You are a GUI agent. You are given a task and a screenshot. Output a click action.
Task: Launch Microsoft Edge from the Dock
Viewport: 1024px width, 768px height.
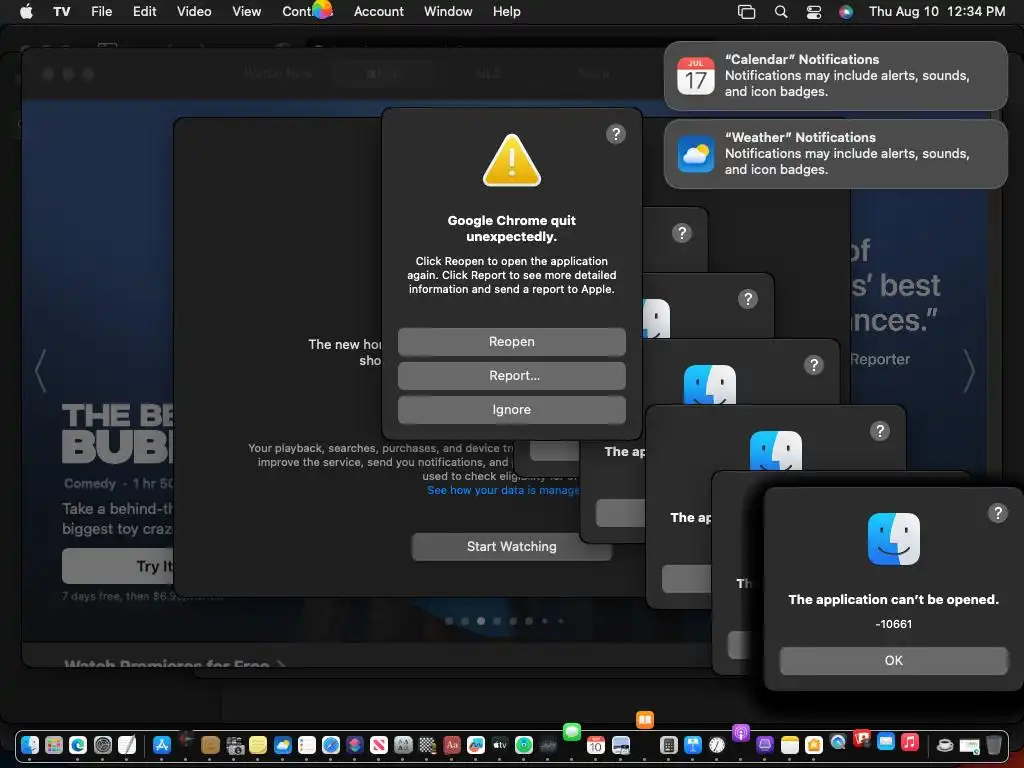coord(78,745)
